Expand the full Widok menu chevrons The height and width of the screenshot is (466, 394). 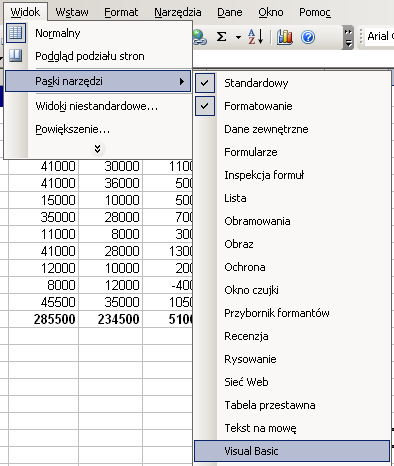(x=97, y=149)
